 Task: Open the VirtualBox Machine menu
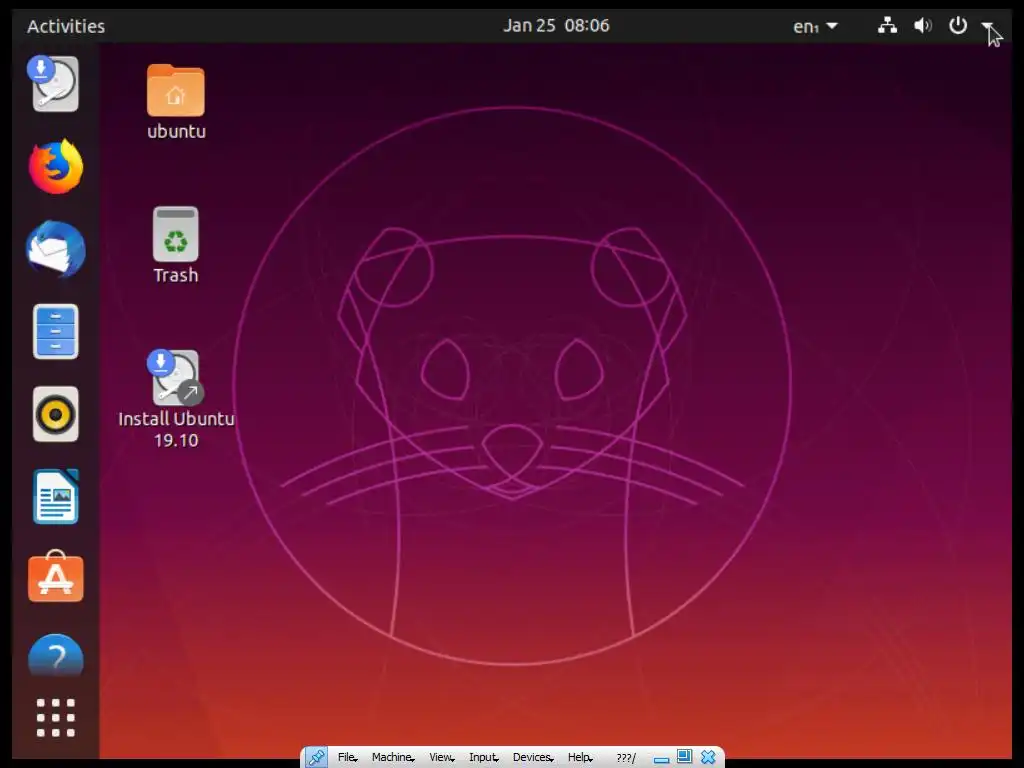(393, 758)
